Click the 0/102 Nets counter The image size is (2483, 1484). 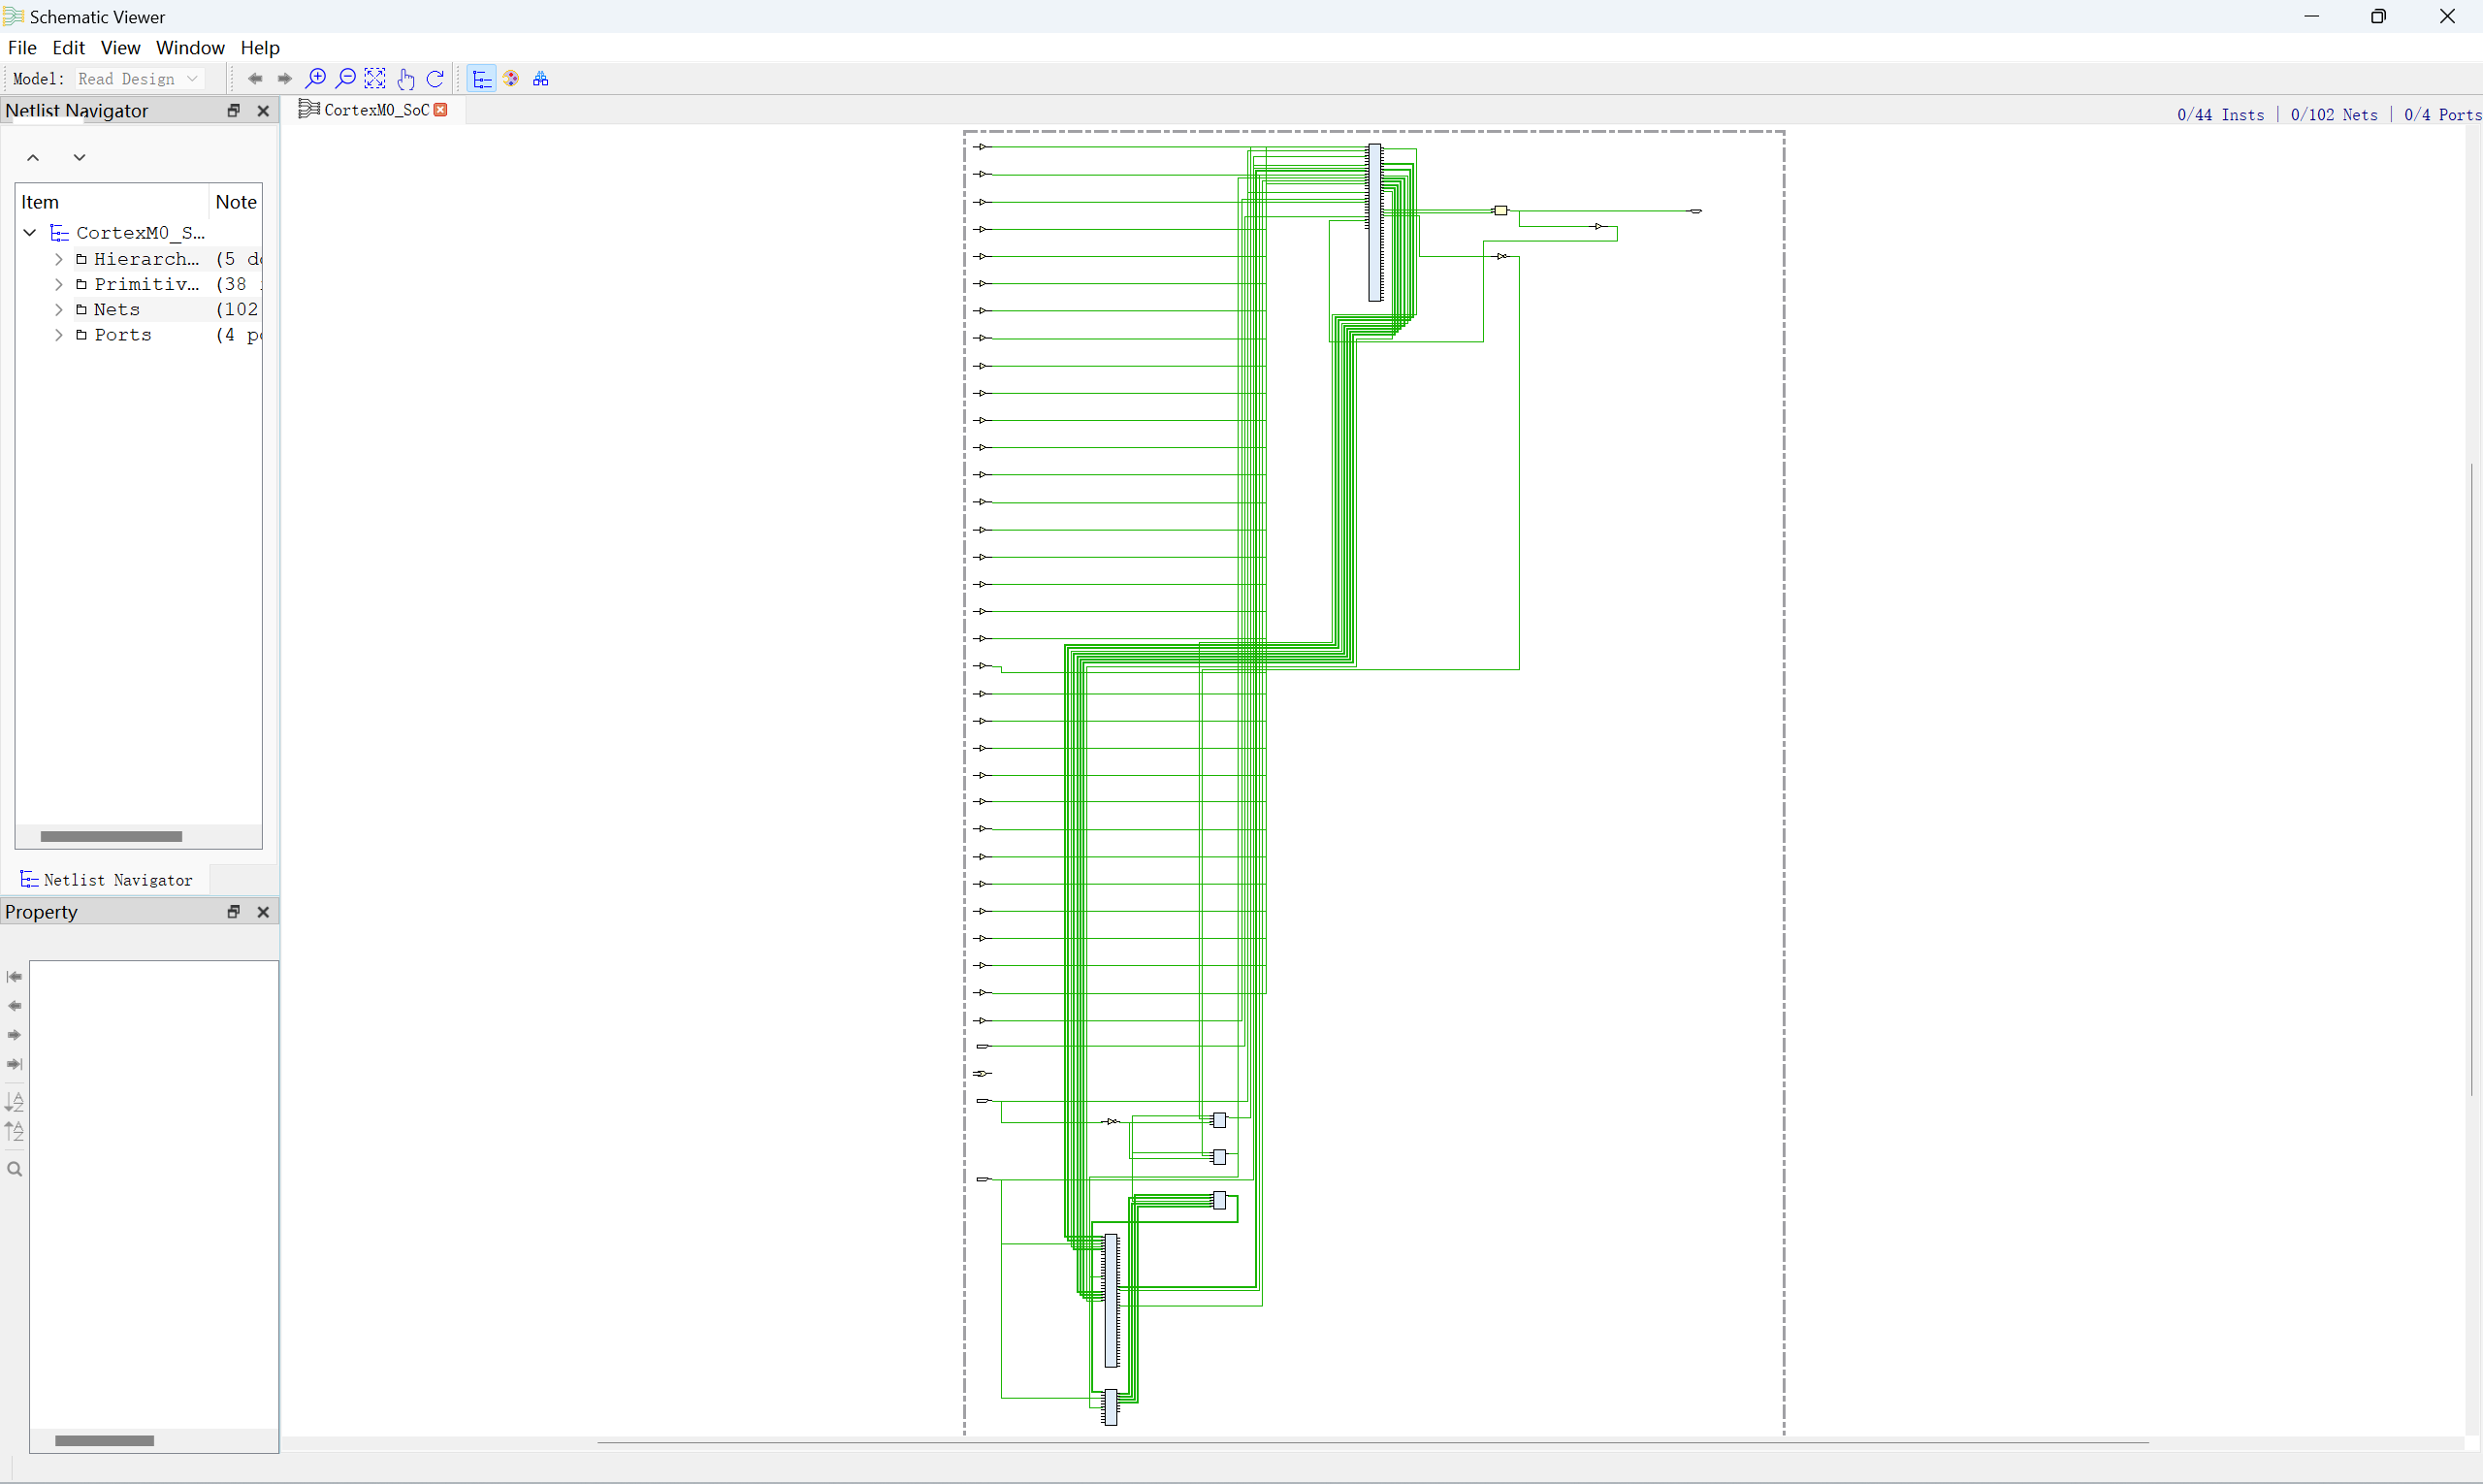click(x=2334, y=115)
